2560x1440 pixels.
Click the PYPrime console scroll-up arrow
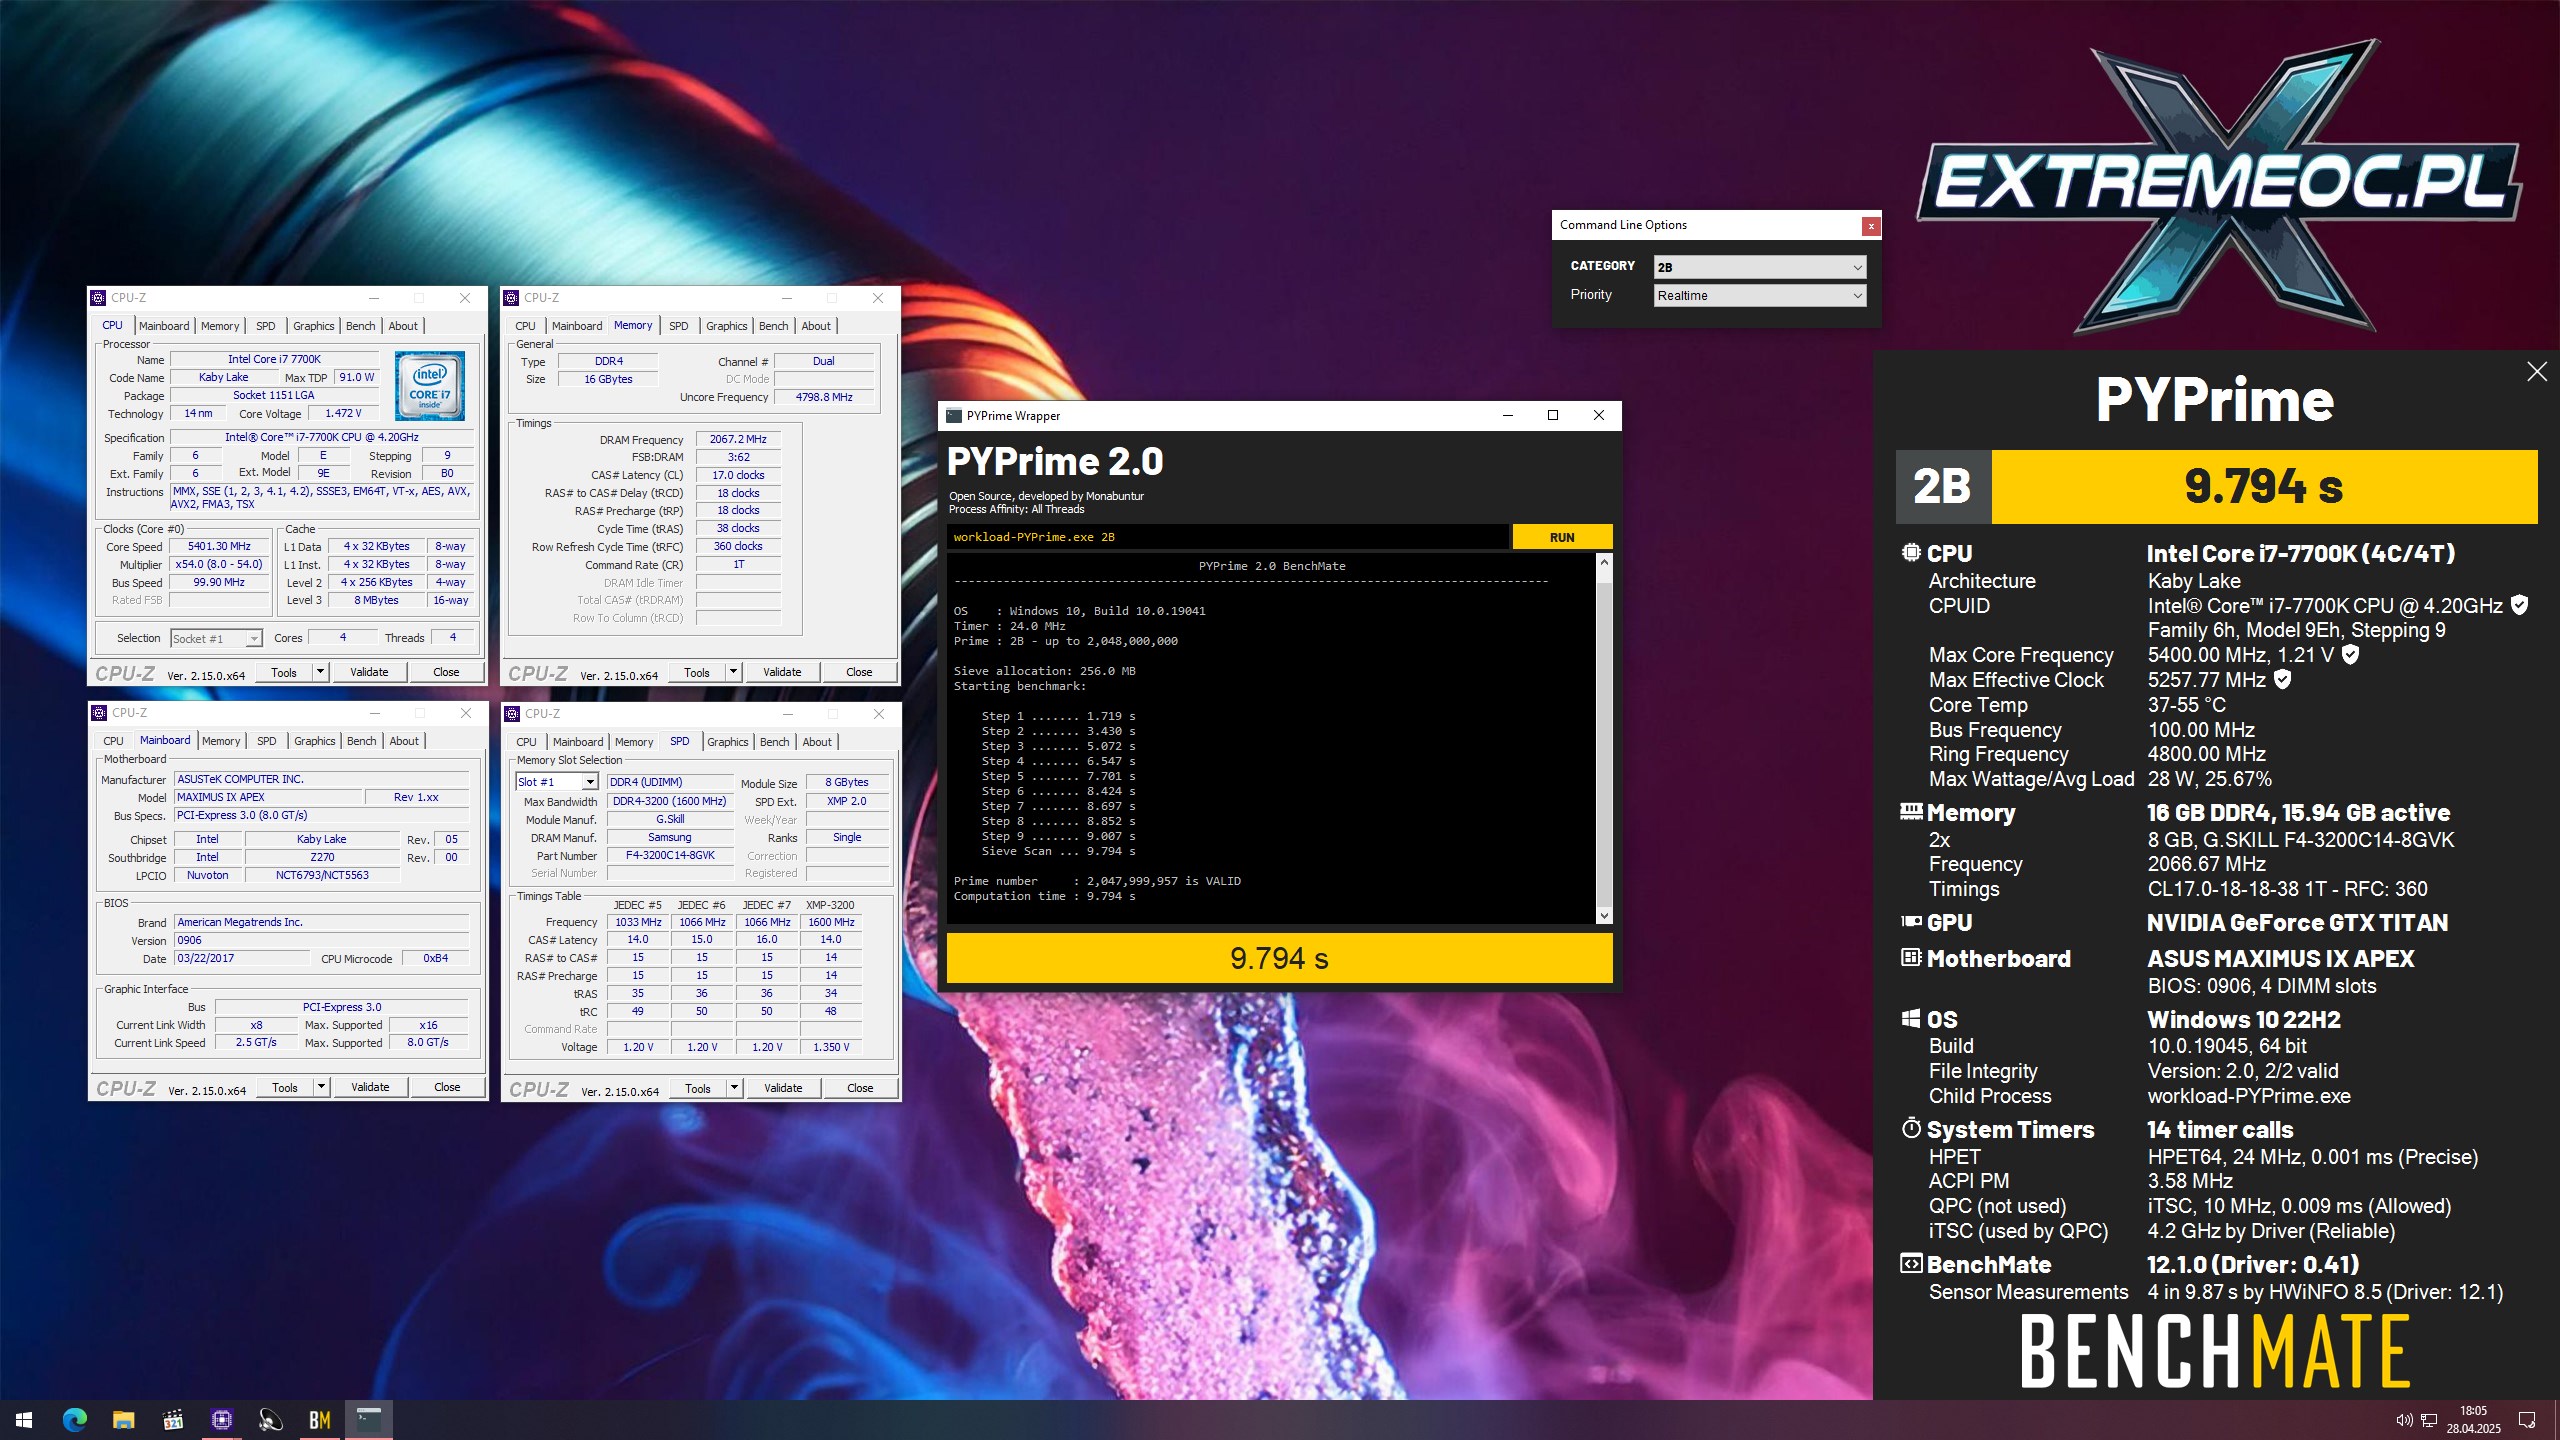tap(1604, 562)
